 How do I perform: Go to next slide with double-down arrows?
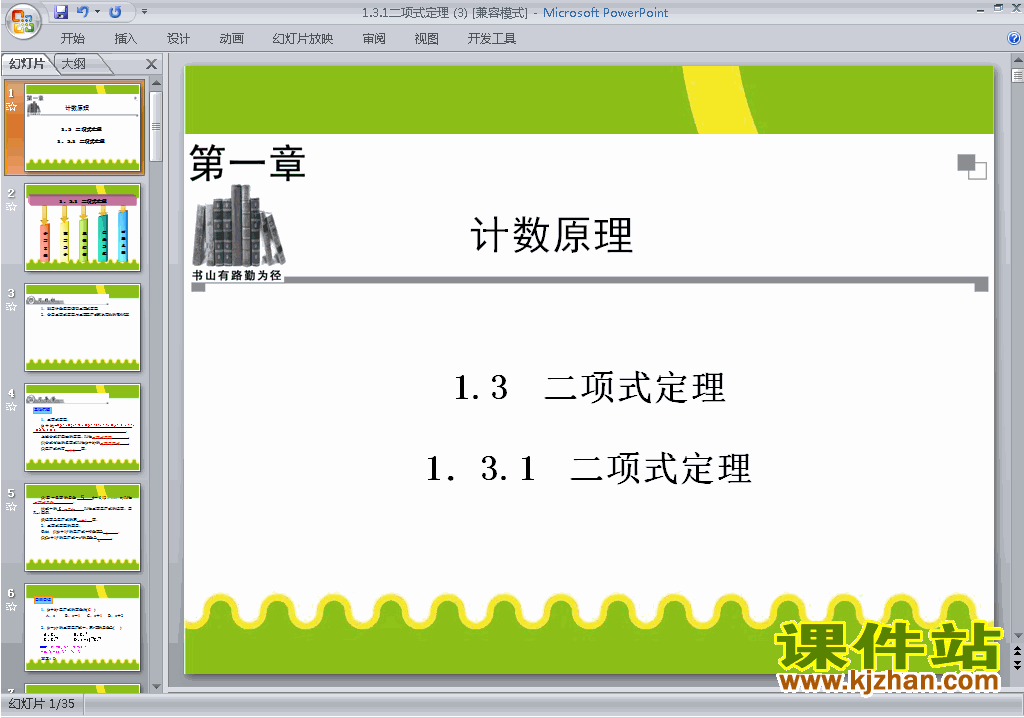pyautogui.click(x=1017, y=665)
